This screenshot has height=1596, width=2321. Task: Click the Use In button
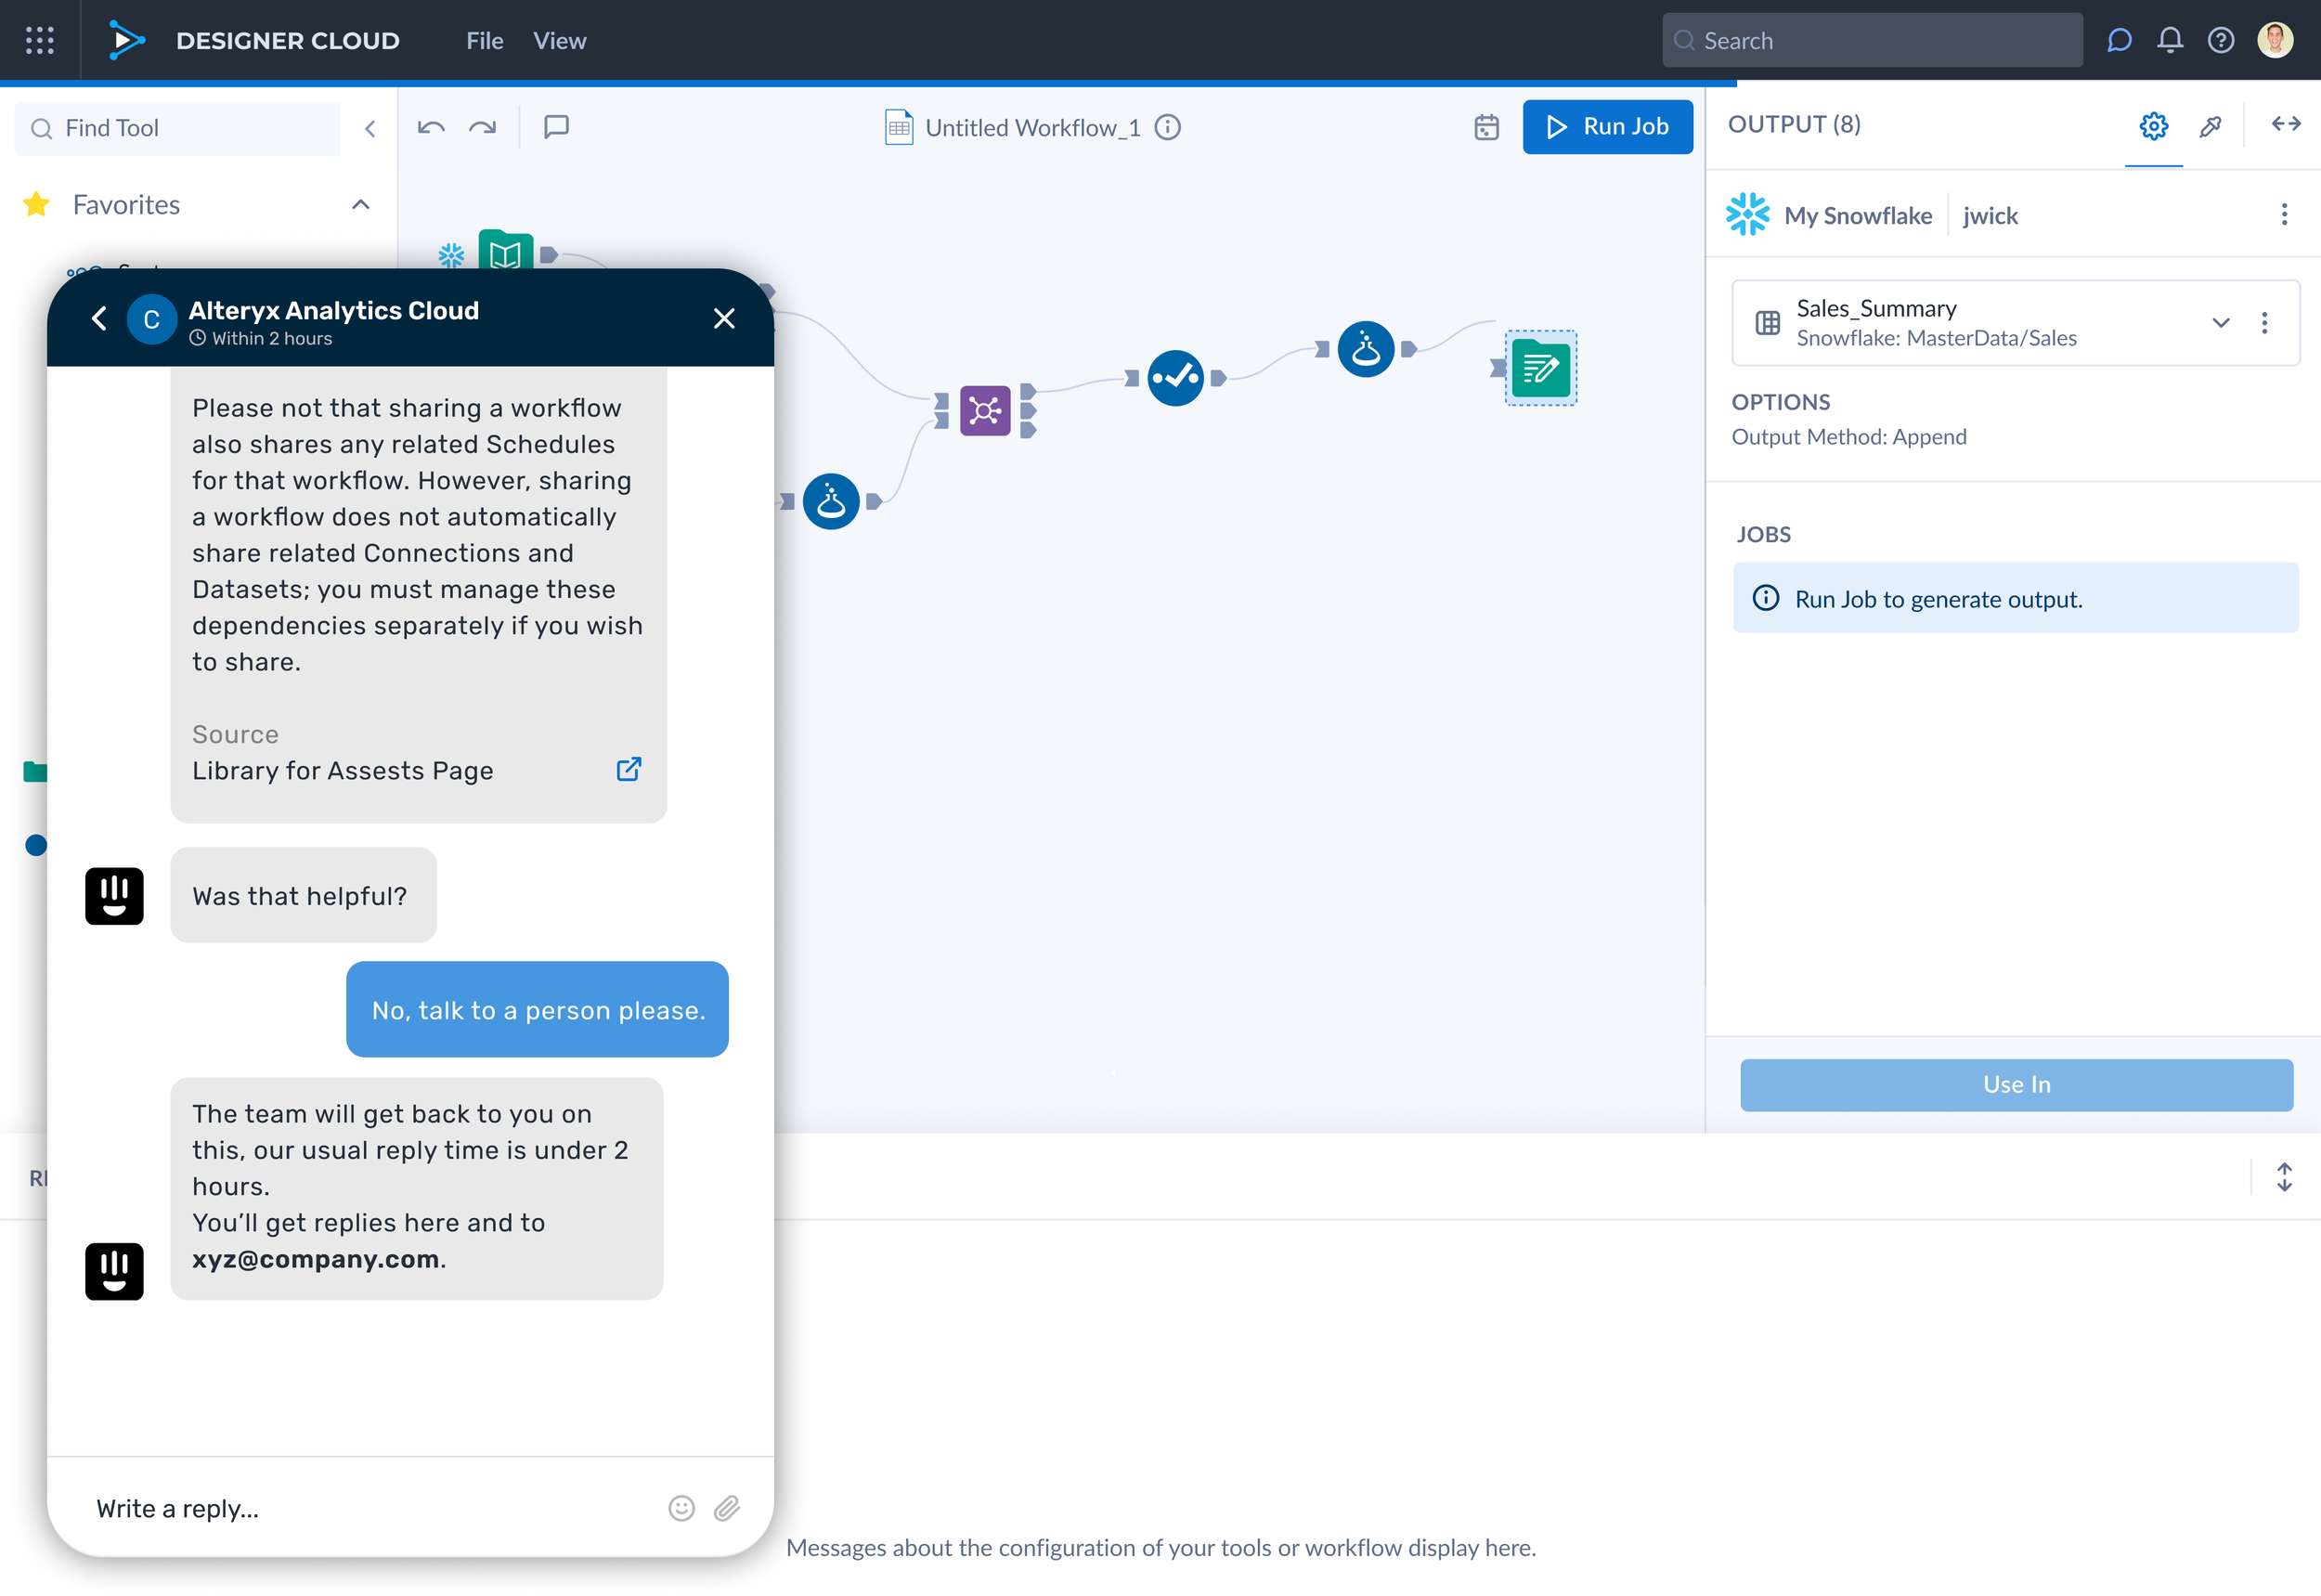click(2016, 1085)
